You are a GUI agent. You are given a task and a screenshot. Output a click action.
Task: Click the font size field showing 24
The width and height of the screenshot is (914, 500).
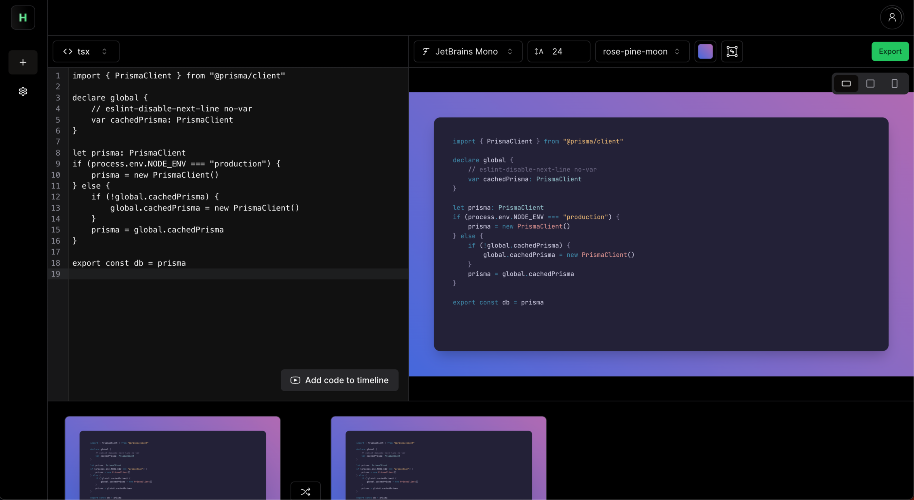click(558, 51)
